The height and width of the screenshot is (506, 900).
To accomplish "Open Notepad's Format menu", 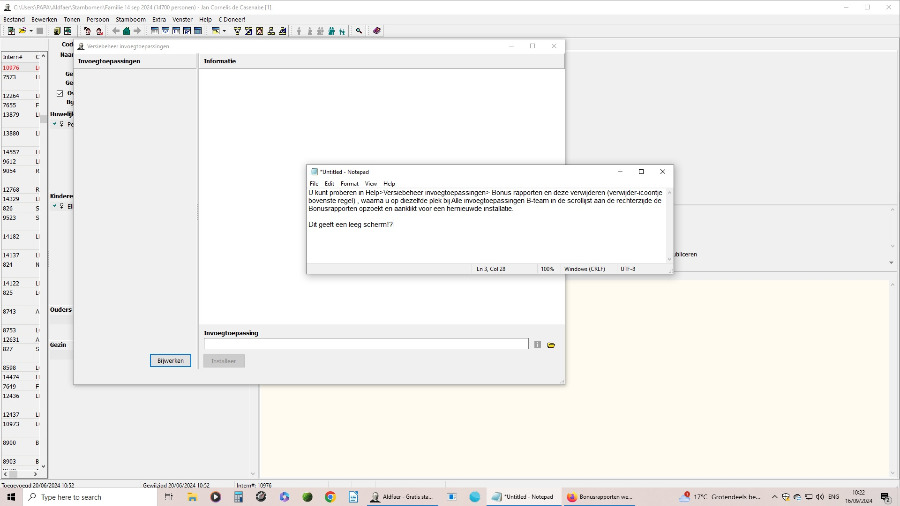I will [x=349, y=184].
